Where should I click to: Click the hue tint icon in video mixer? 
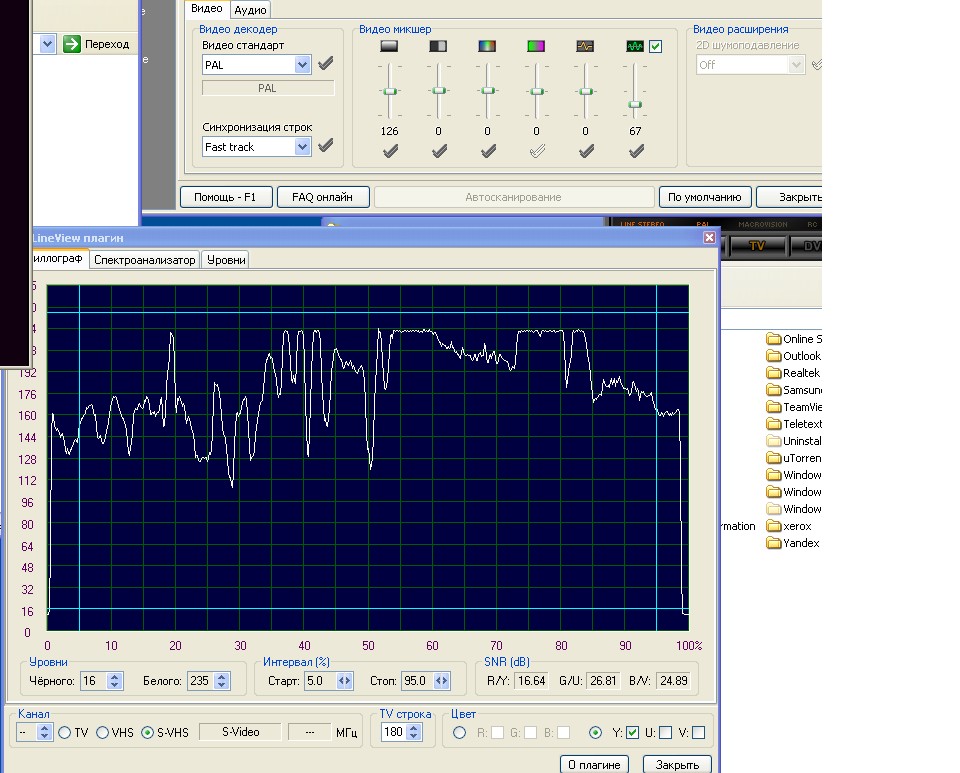[x=536, y=46]
